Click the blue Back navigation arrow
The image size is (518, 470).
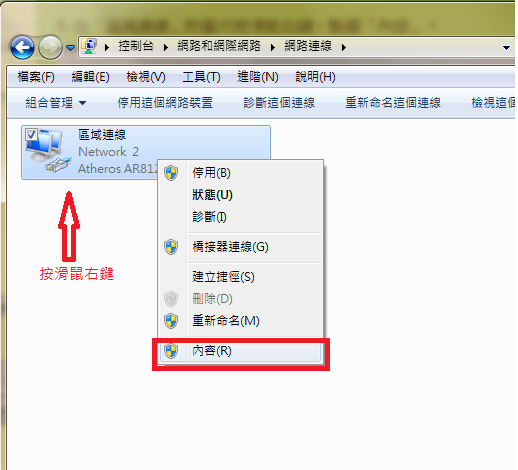click(22, 47)
